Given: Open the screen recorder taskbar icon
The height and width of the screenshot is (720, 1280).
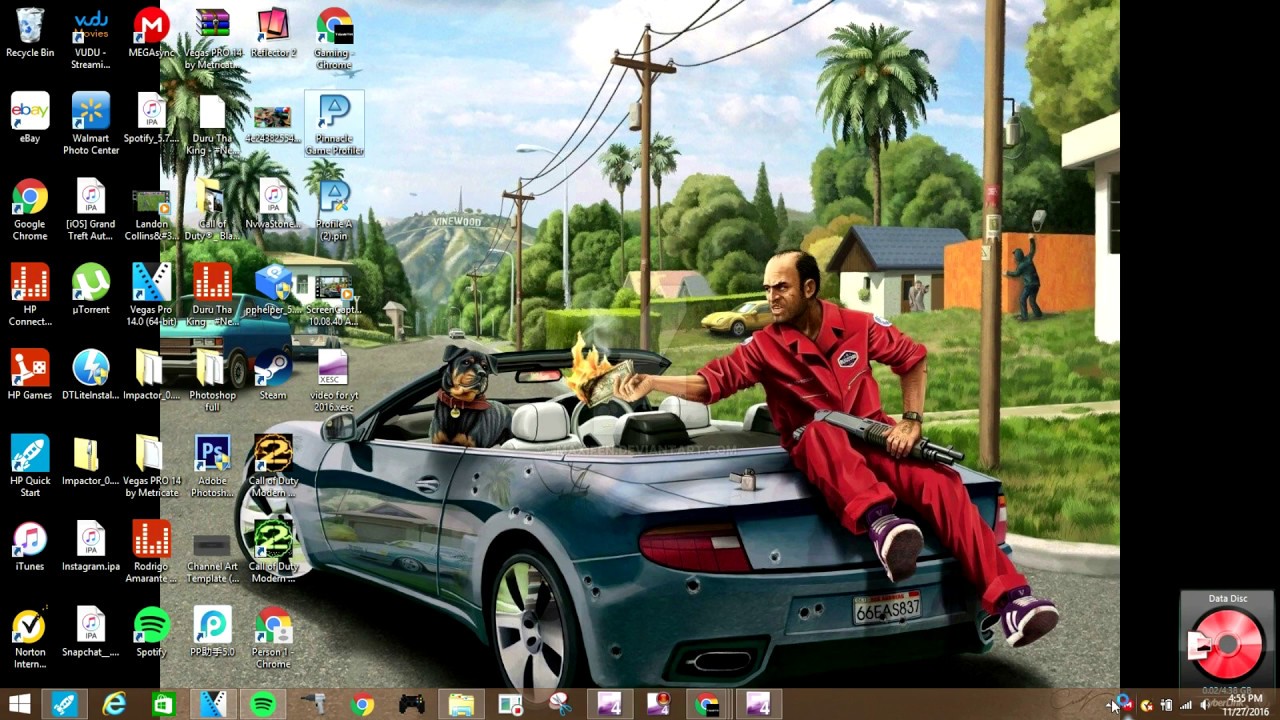Looking at the screenshot, I should [x=510, y=704].
